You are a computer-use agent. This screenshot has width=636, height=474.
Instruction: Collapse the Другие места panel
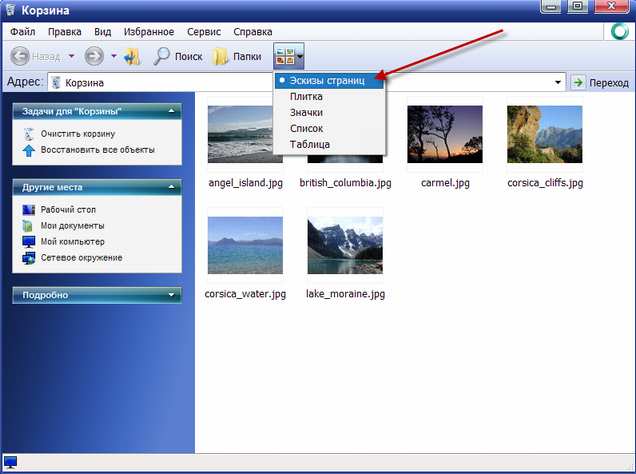(x=172, y=187)
